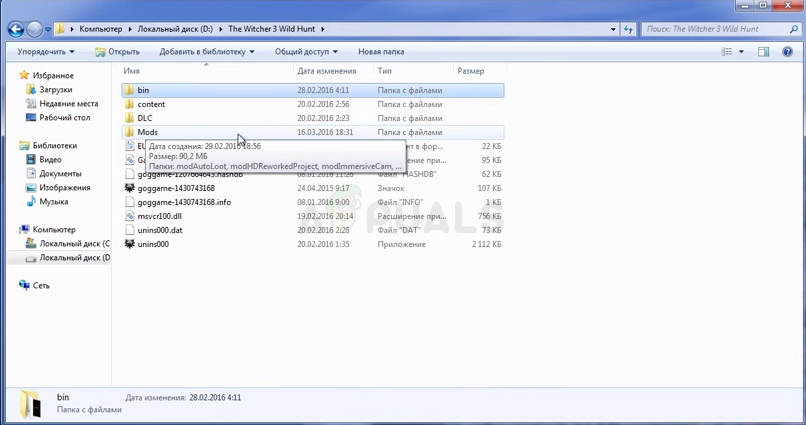Image resolution: width=806 pixels, height=425 pixels.
Task: Open Help with the question mark icon
Action: [x=787, y=52]
